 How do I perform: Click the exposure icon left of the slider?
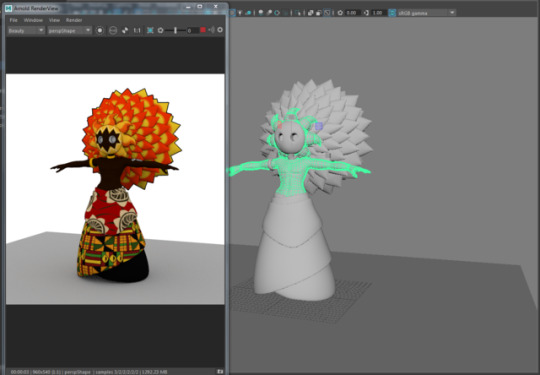click(x=160, y=30)
